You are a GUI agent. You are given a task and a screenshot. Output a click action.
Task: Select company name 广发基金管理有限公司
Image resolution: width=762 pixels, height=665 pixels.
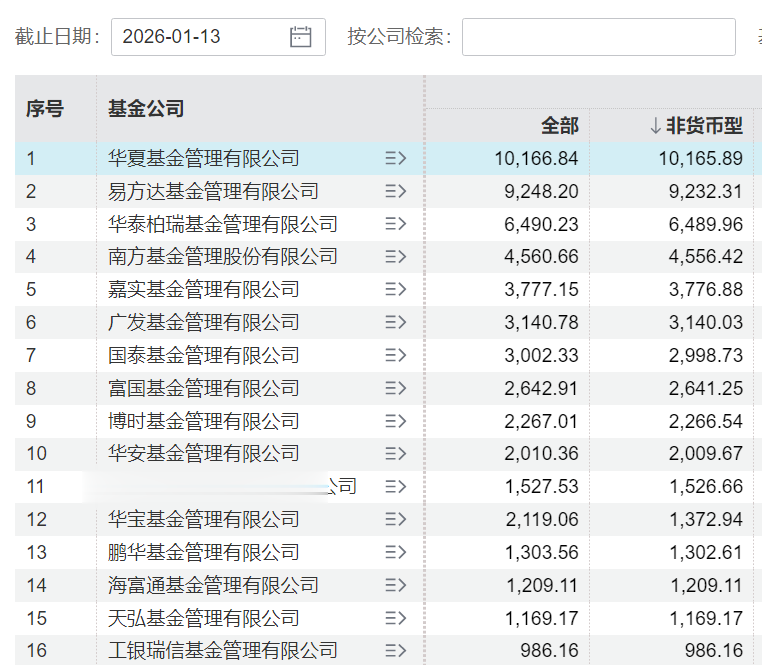pos(204,322)
